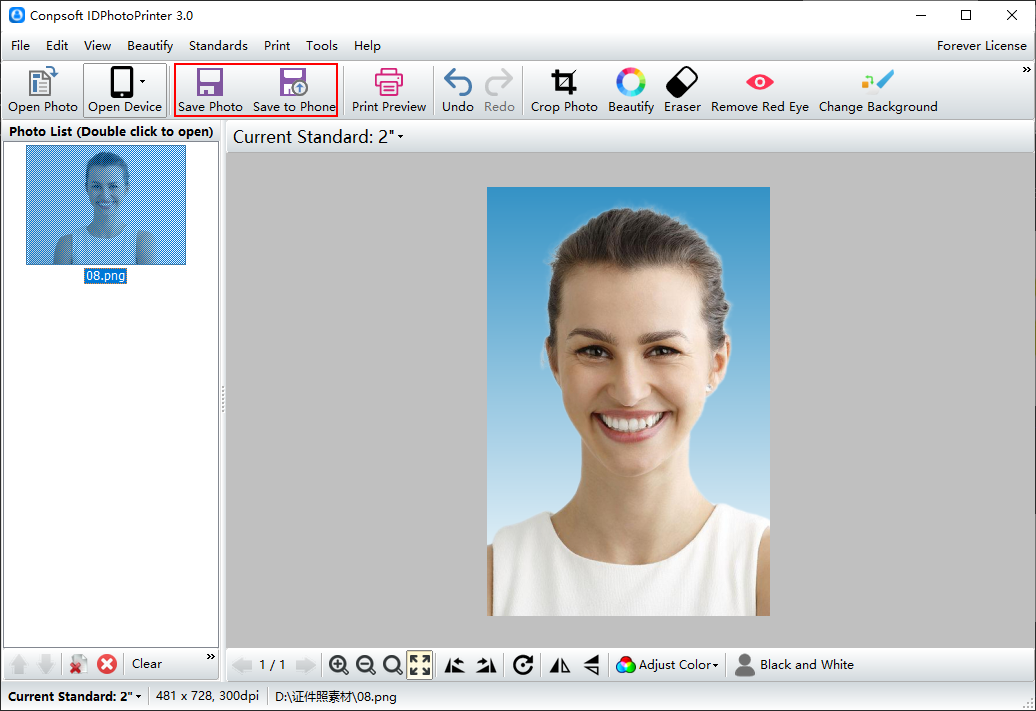Click the circular arrow rotate icon
This screenshot has height=711, width=1036.
click(x=523, y=665)
